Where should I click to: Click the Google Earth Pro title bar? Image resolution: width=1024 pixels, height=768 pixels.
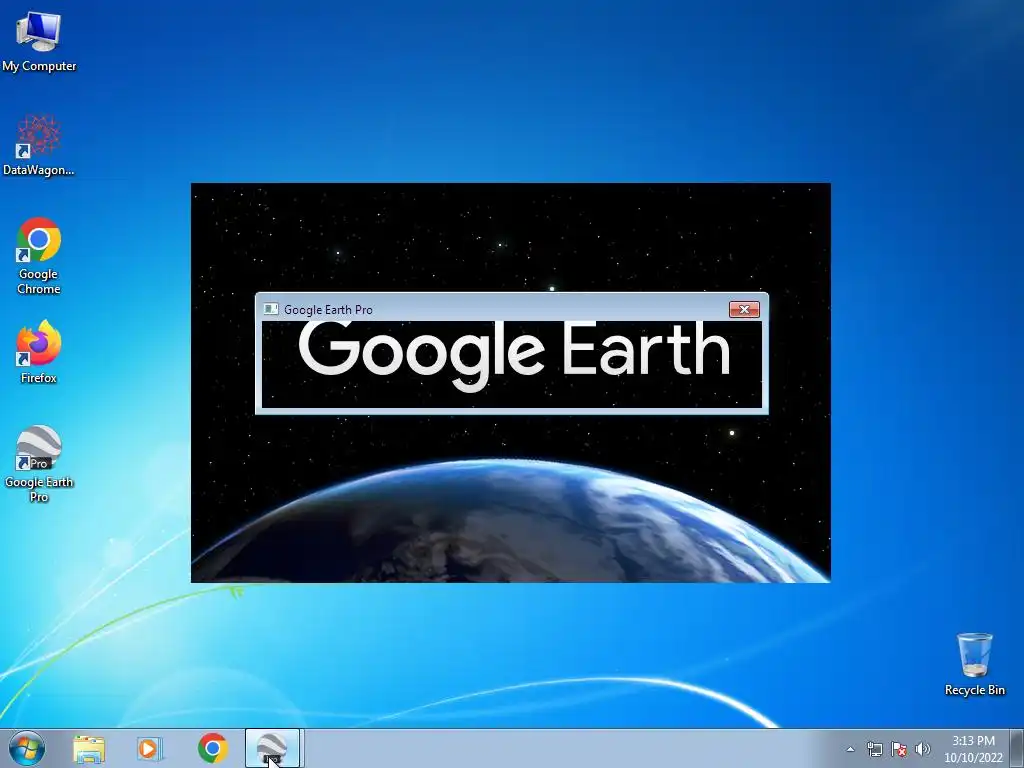(x=511, y=309)
